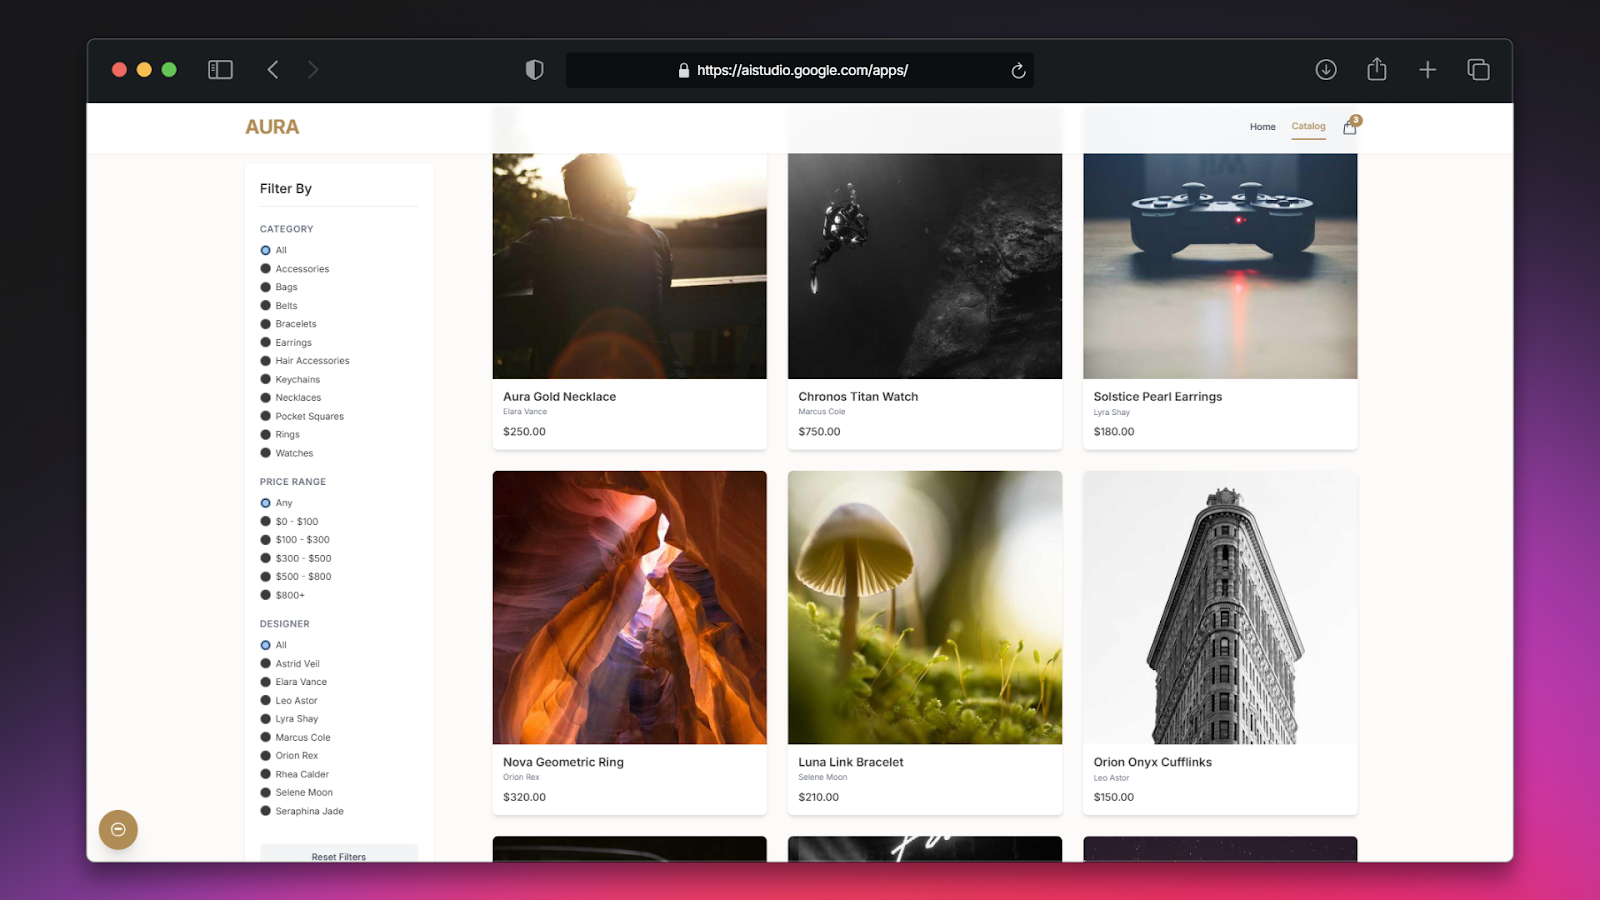Toggle the browser sidebar icon
The image size is (1600, 900).
[x=220, y=70]
